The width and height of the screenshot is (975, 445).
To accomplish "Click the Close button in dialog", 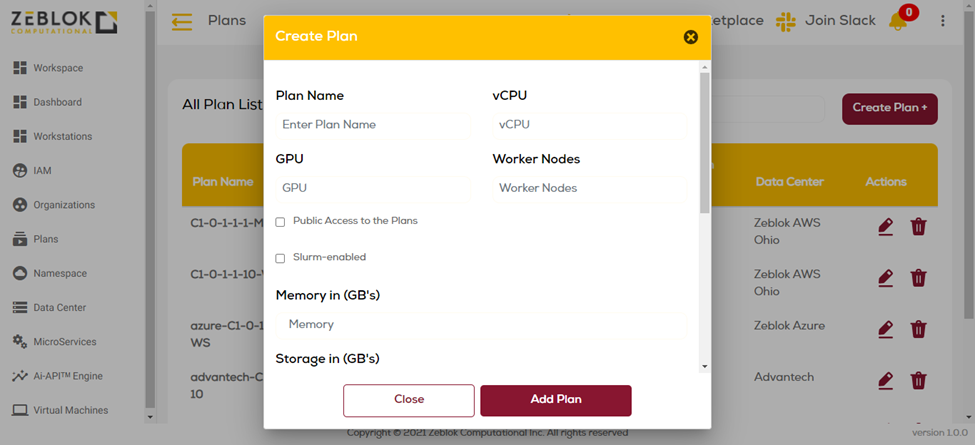I will [408, 399].
